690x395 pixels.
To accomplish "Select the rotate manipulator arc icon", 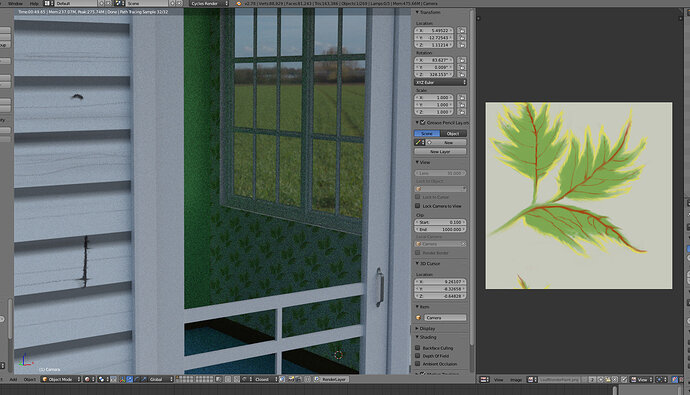I will (136, 379).
